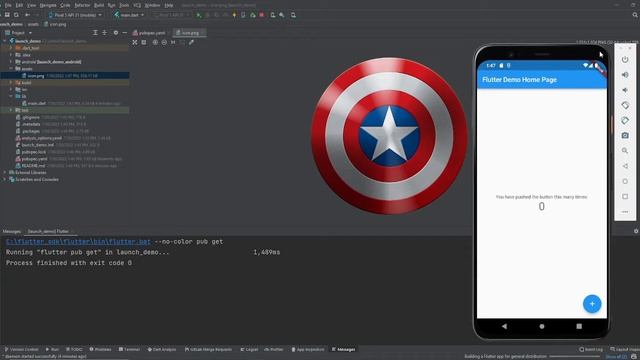Image resolution: width=640 pixels, height=360 pixels.
Task: Tap the phone's recent apps square button
Action: tap(579, 326)
